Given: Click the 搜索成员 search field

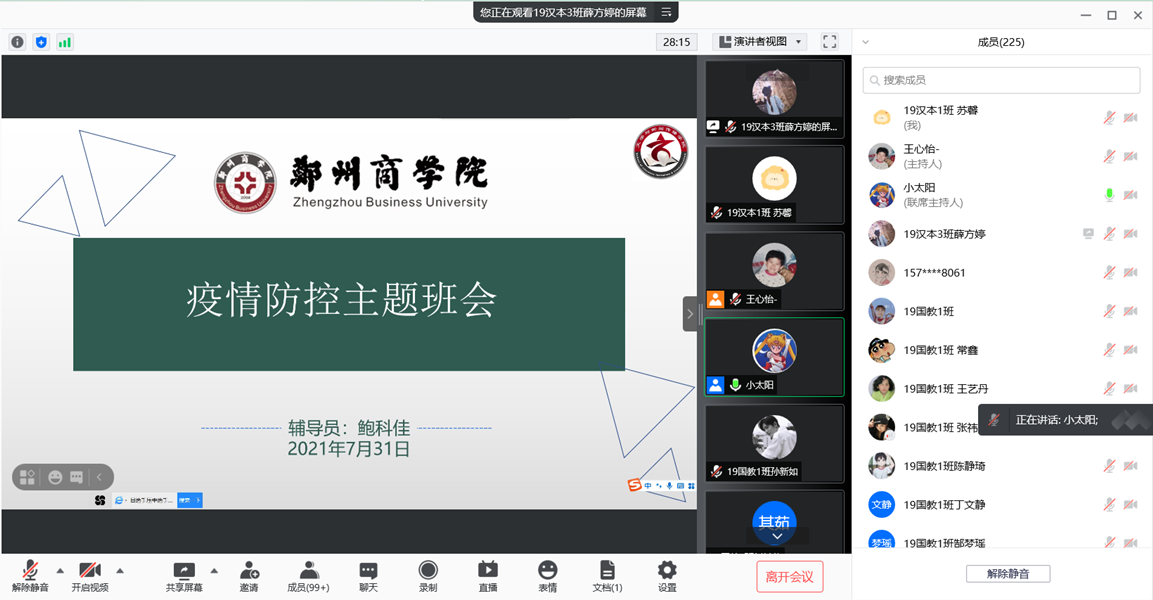Looking at the screenshot, I should click(x=1002, y=80).
